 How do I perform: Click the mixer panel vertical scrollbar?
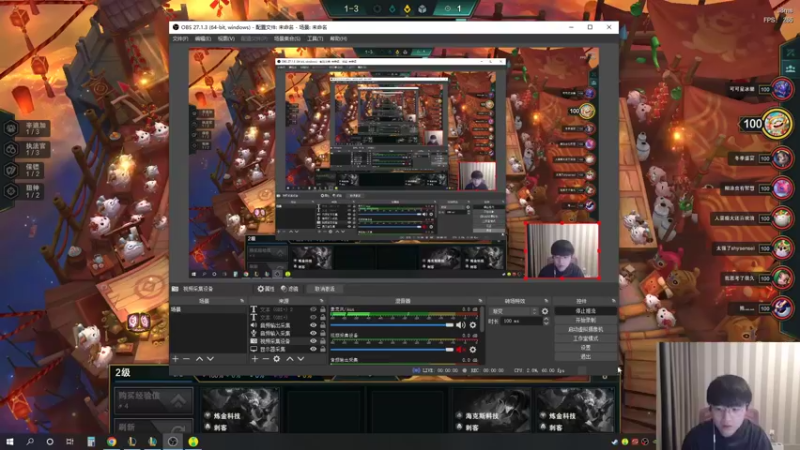(482, 319)
